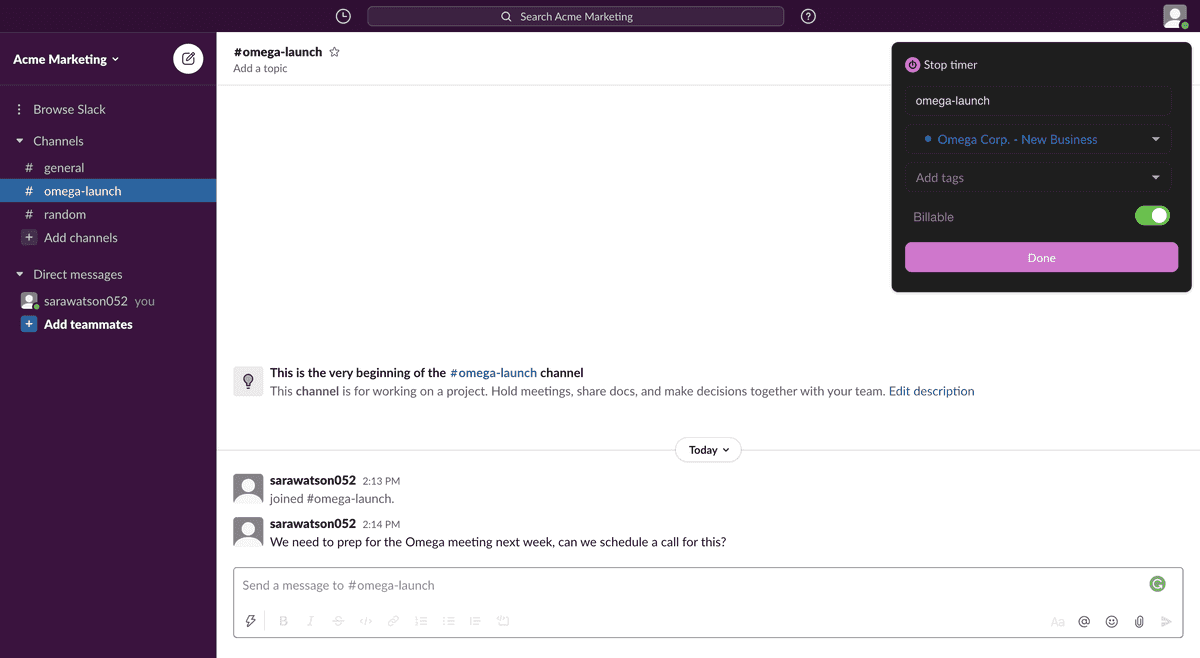Open the emoji picker in the composer
The height and width of the screenshot is (658, 1200).
(1111, 621)
